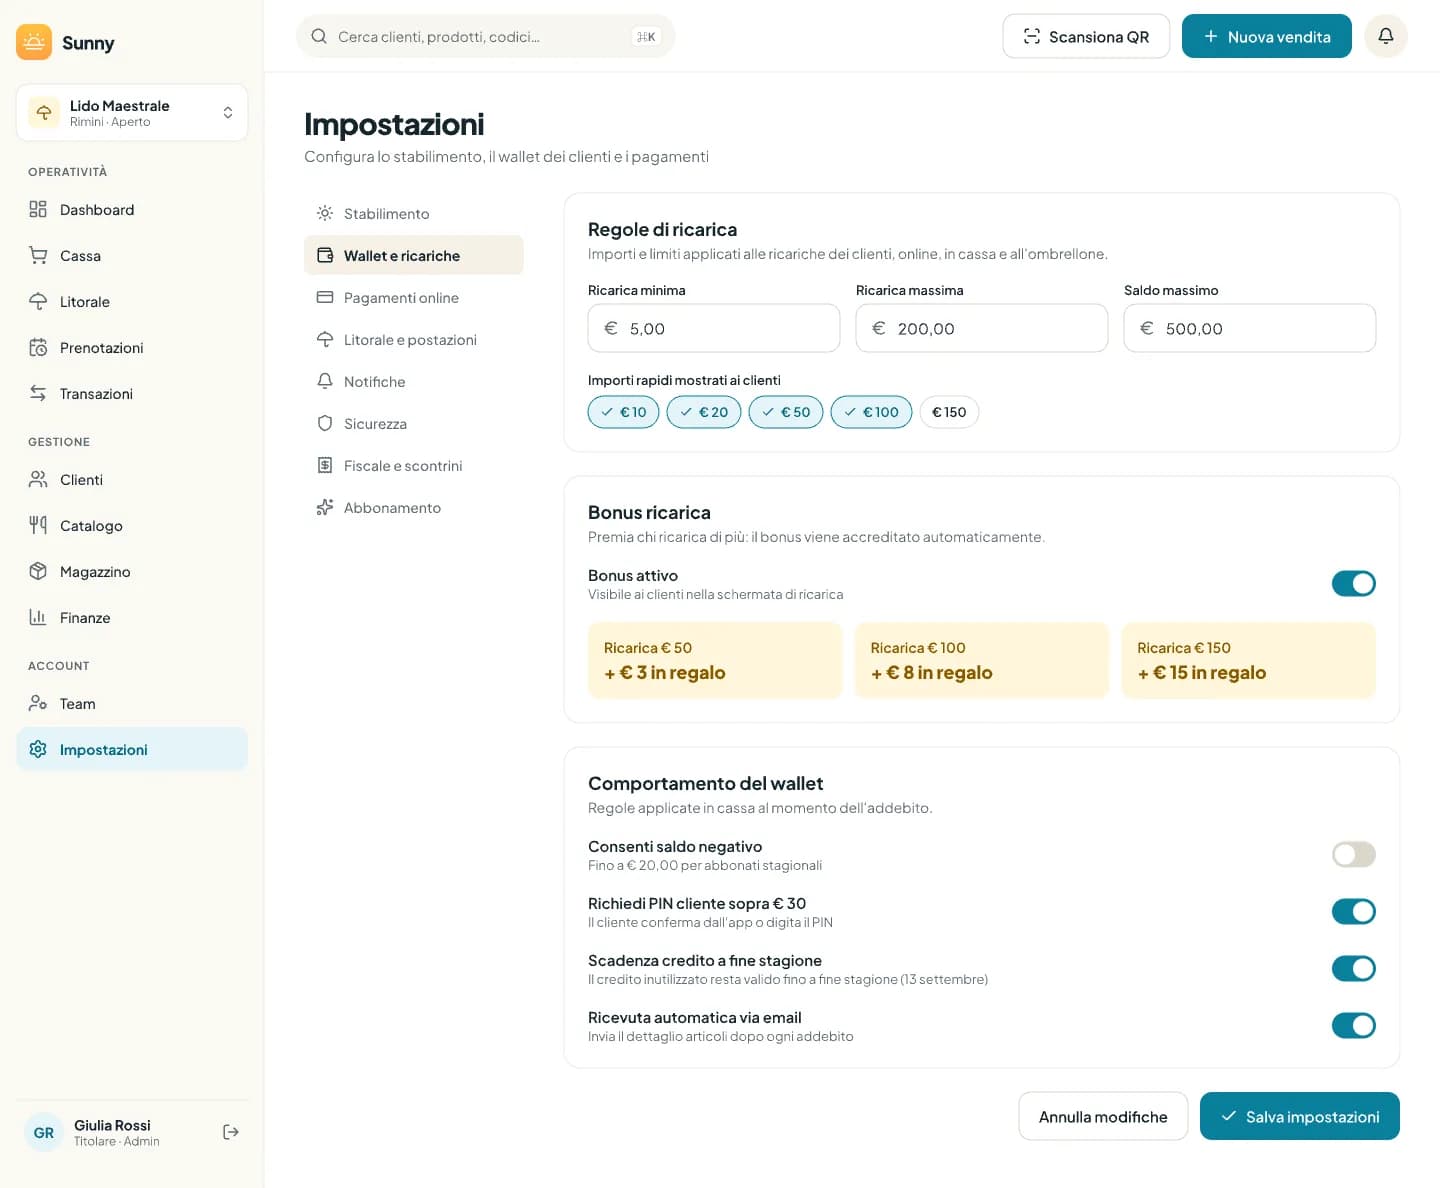Viewport: 1440px width, 1188px height.
Task: Click the Team icon in sidebar
Action: point(38,703)
